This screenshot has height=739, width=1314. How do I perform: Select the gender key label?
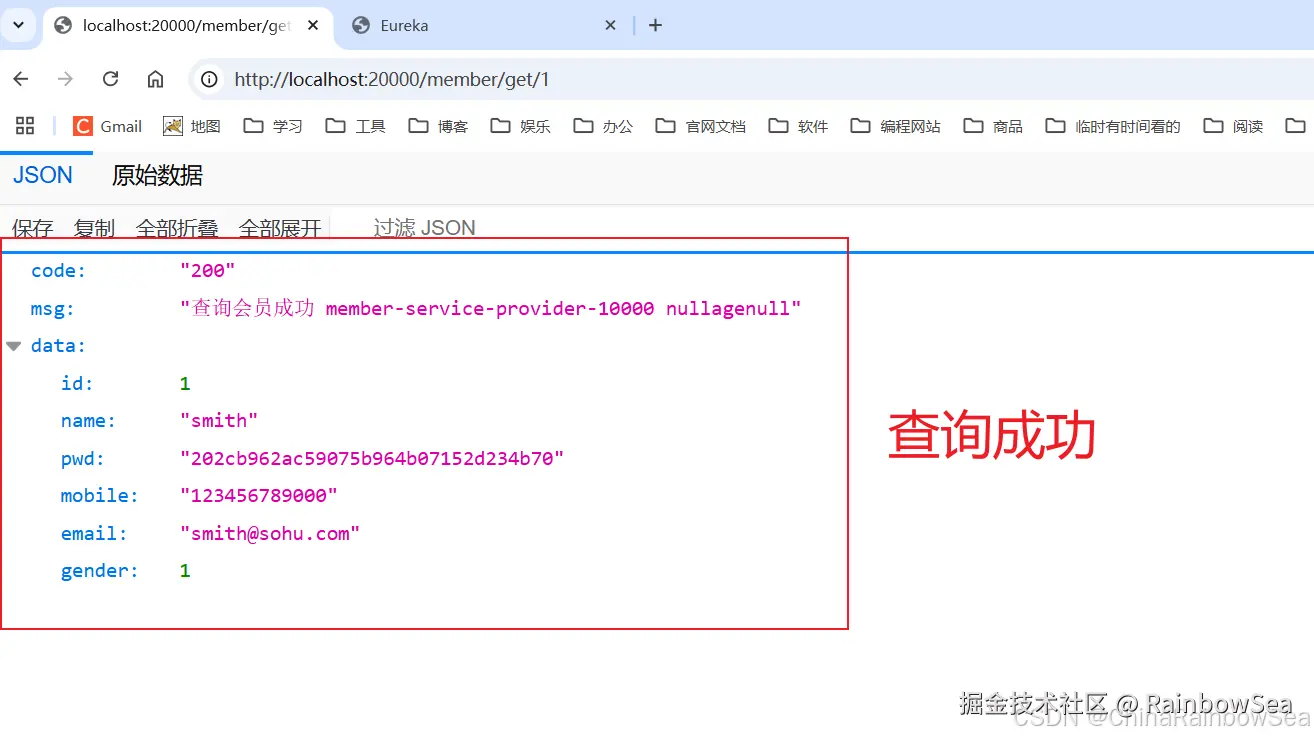(x=100, y=571)
